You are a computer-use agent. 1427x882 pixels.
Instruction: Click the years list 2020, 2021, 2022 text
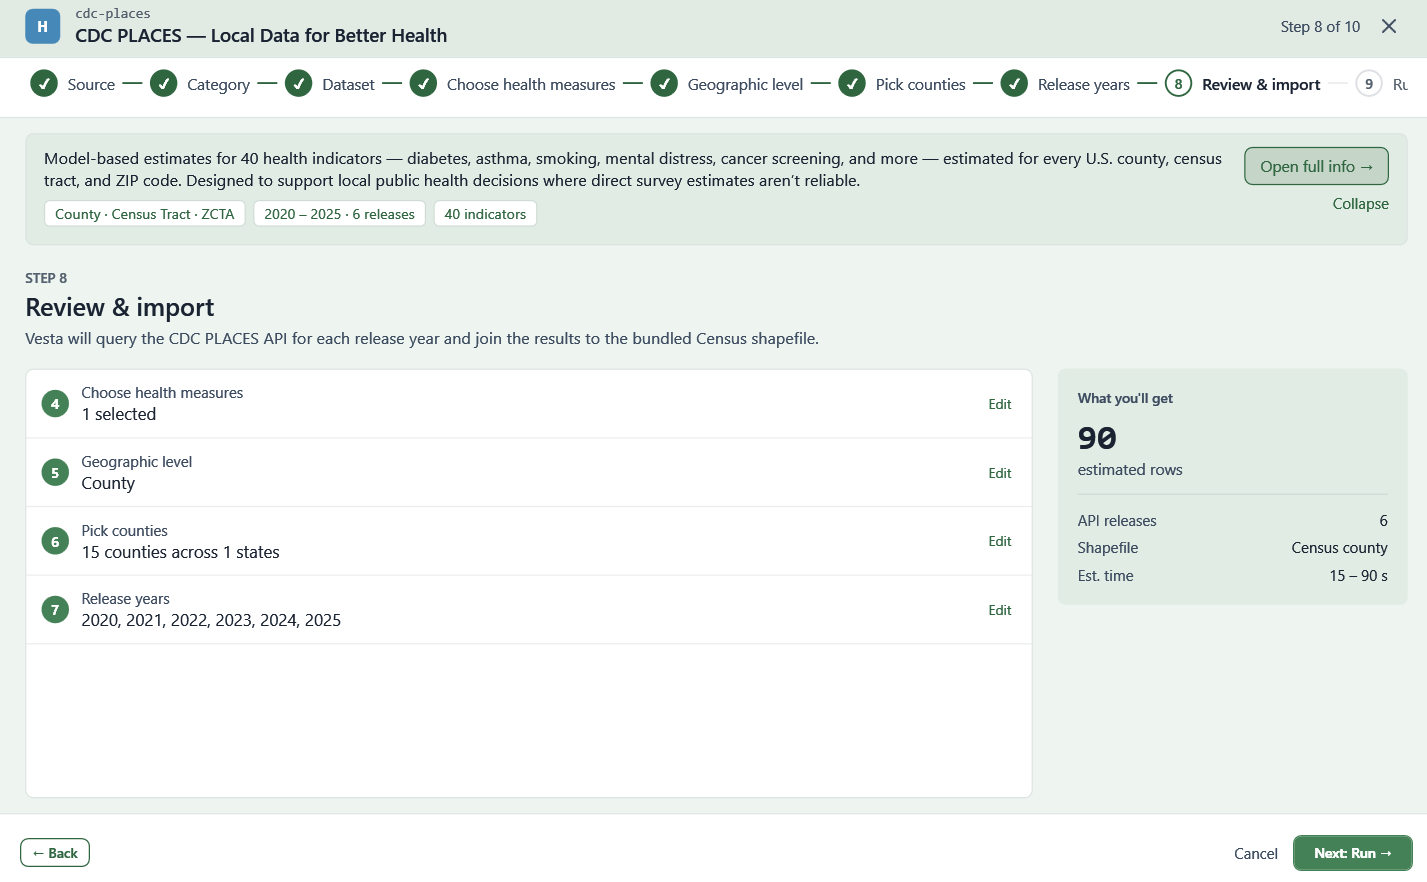(211, 620)
